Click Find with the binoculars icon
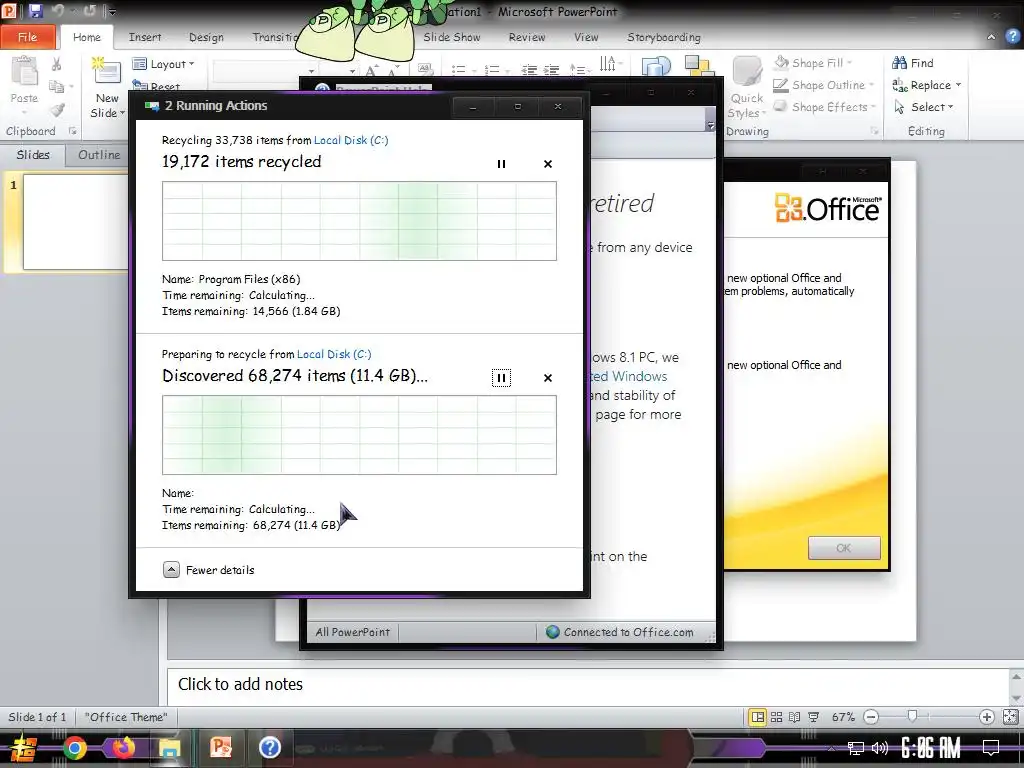The image size is (1024, 768). pos(912,63)
